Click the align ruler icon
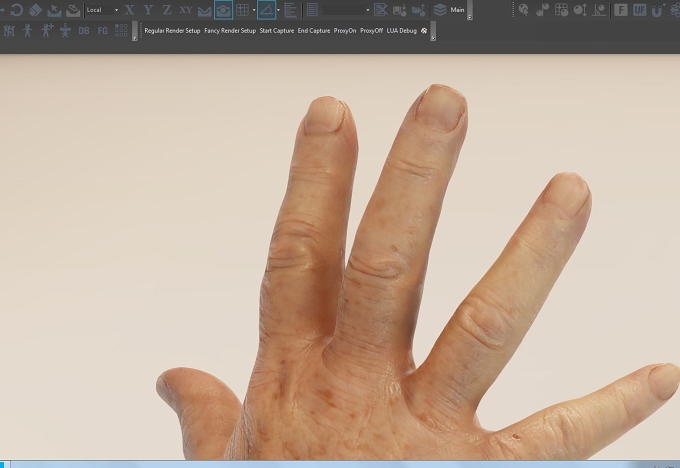The image size is (680, 468). click(x=291, y=10)
